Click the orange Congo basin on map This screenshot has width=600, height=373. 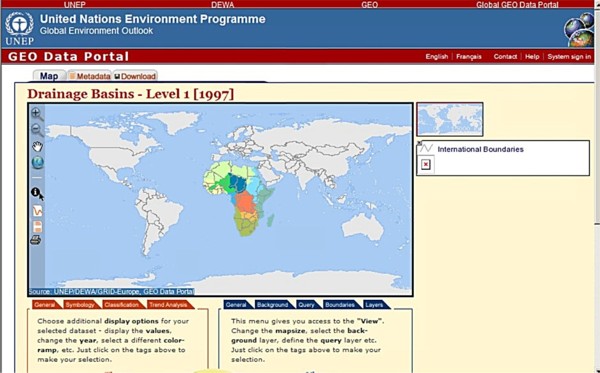pyautogui.click(x=245, y=203)
